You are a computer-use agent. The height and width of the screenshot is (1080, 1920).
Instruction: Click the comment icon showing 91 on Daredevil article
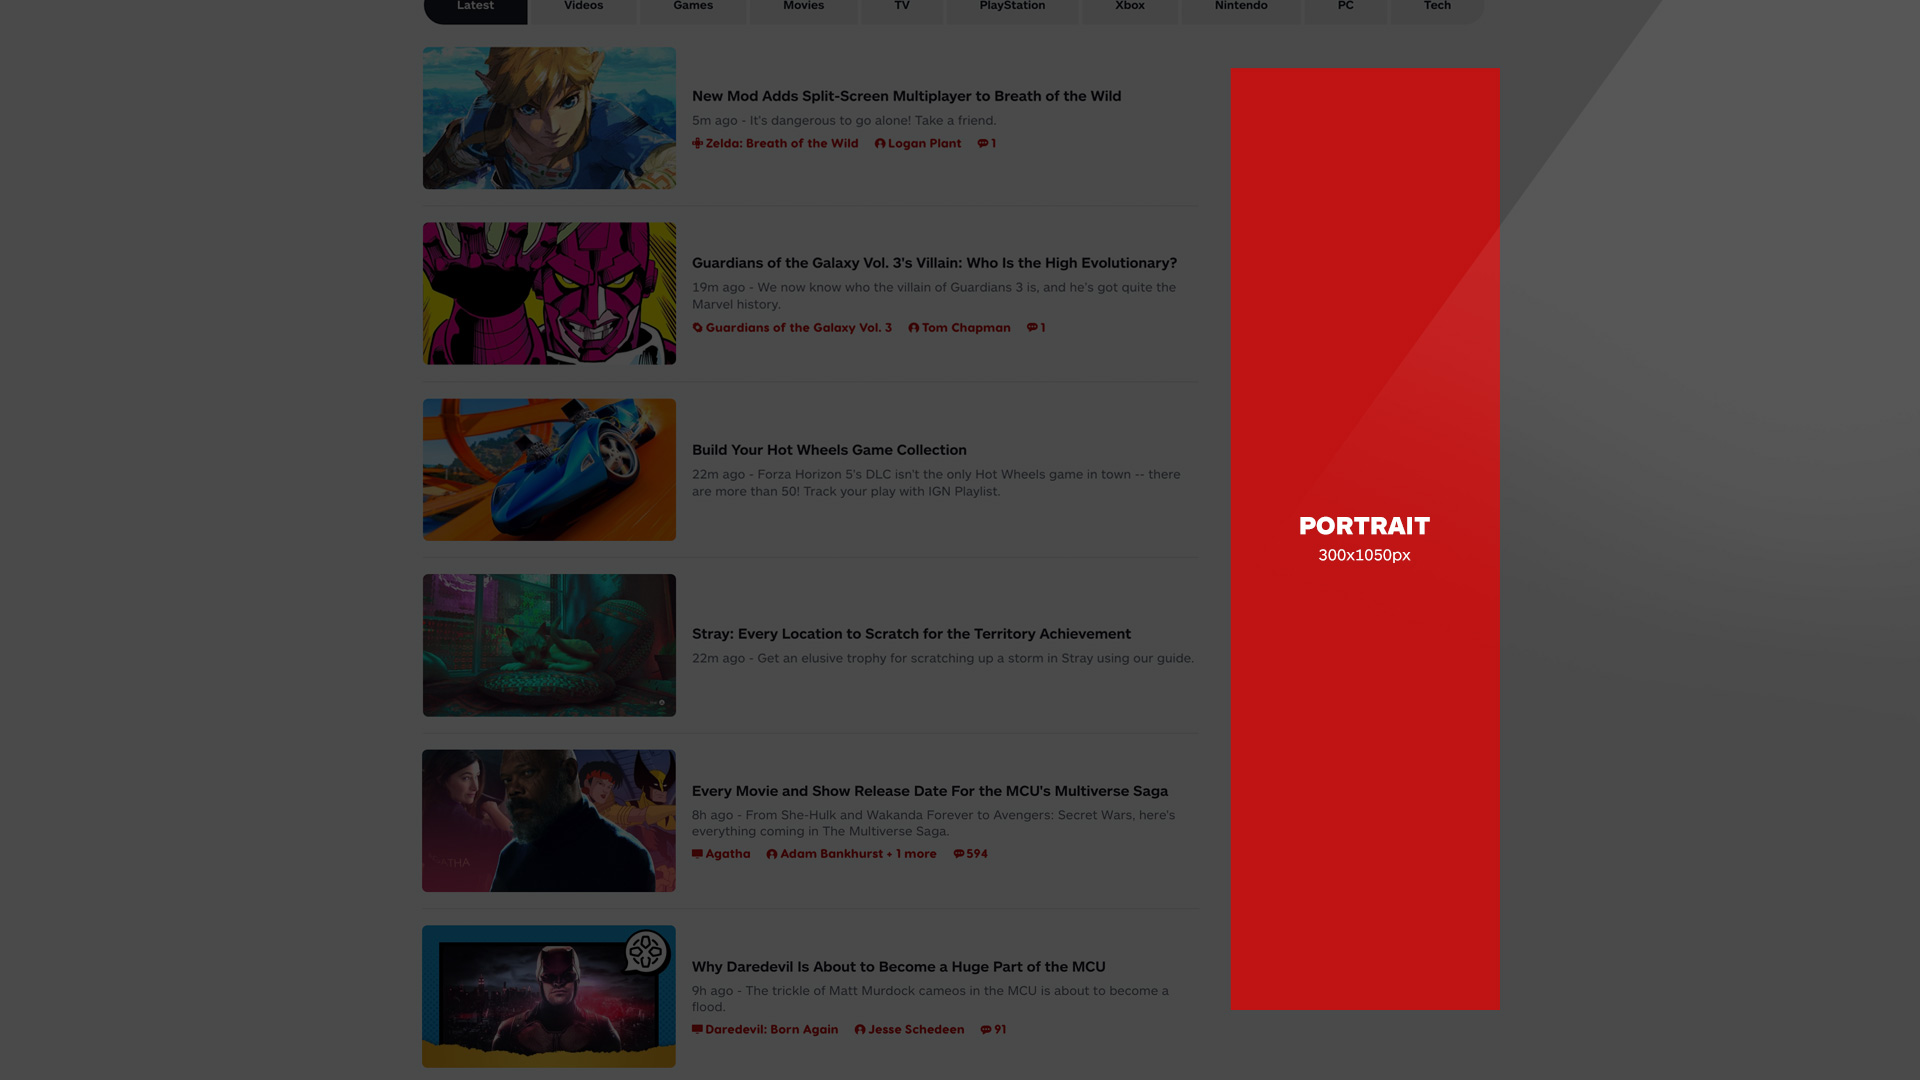point(983,1029)
